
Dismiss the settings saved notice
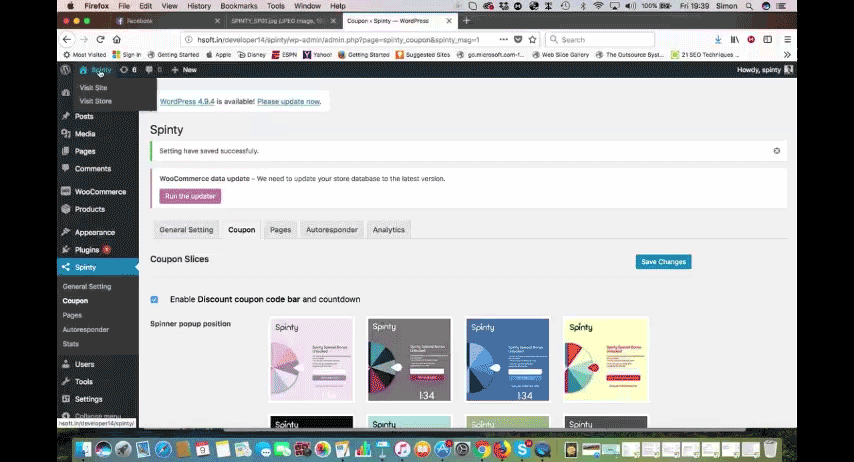(777, 151)
